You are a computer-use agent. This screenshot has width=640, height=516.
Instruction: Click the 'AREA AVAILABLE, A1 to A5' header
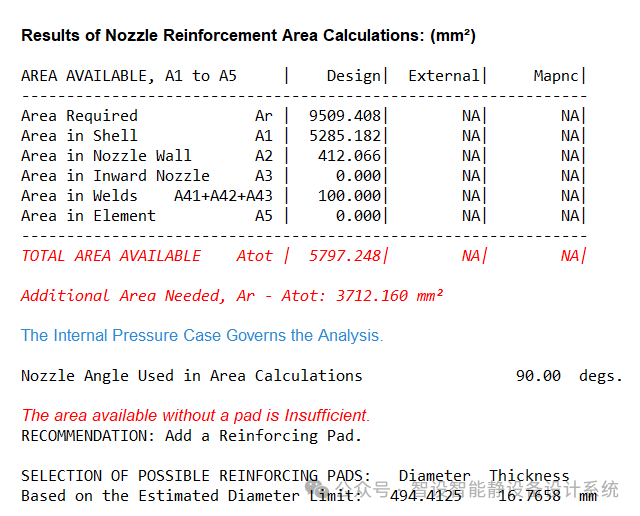[x=129, y=76]
